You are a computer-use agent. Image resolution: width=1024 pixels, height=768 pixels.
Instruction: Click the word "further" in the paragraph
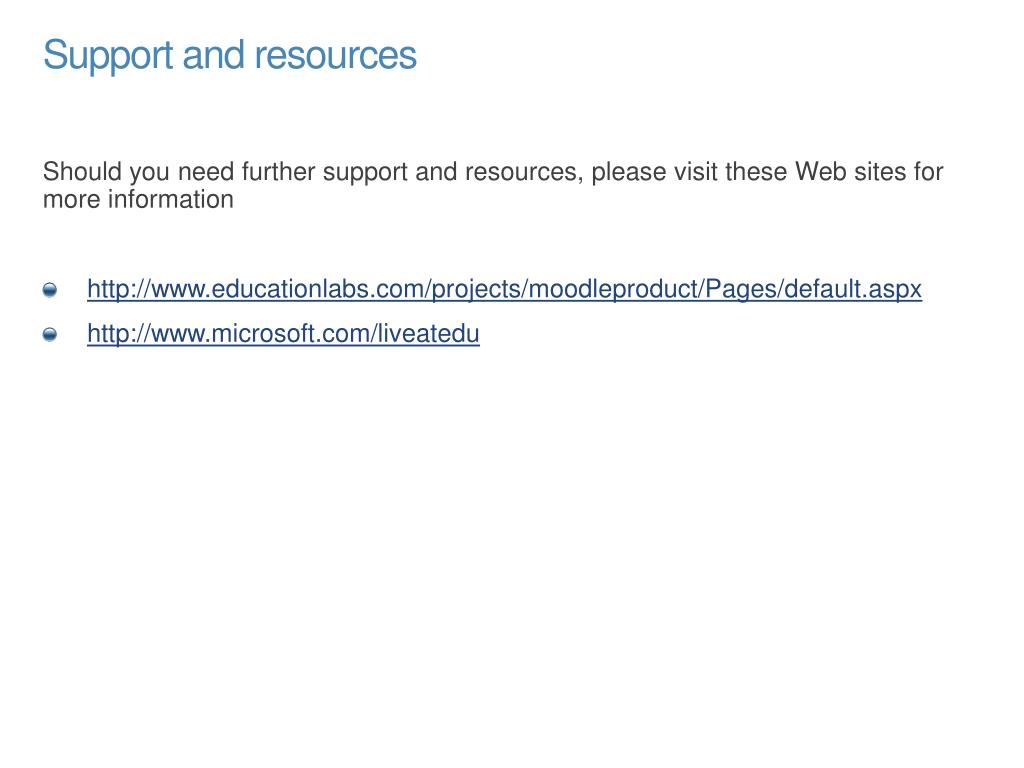click(279, 172)
